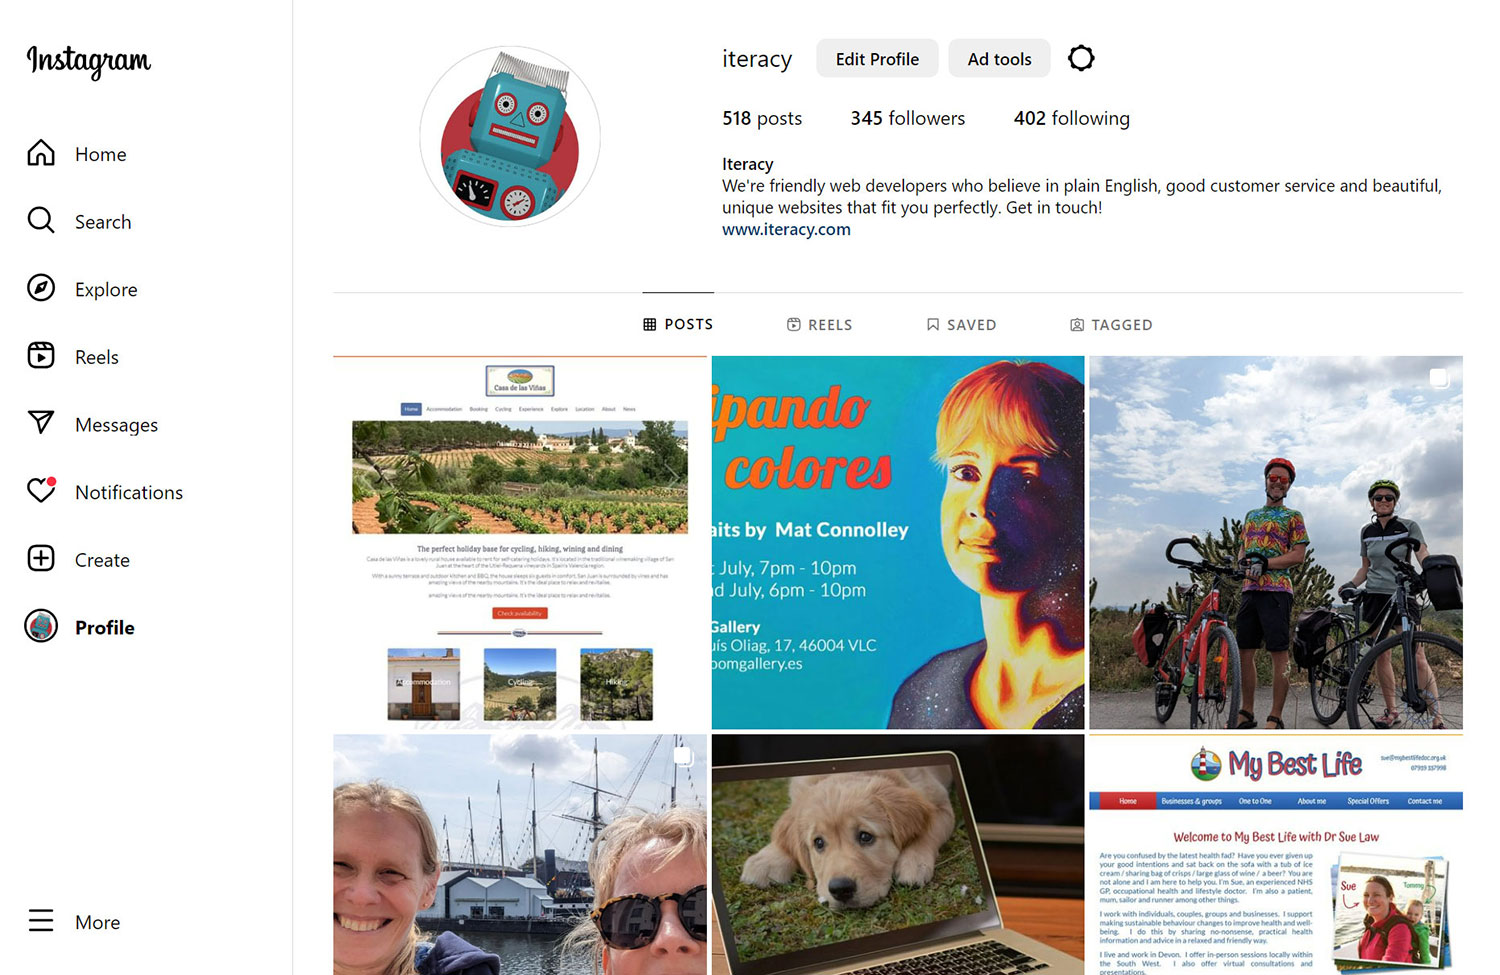Click the Instagram logo
This screenshot has width=1500, height=975.
click(x=89, y=62)
